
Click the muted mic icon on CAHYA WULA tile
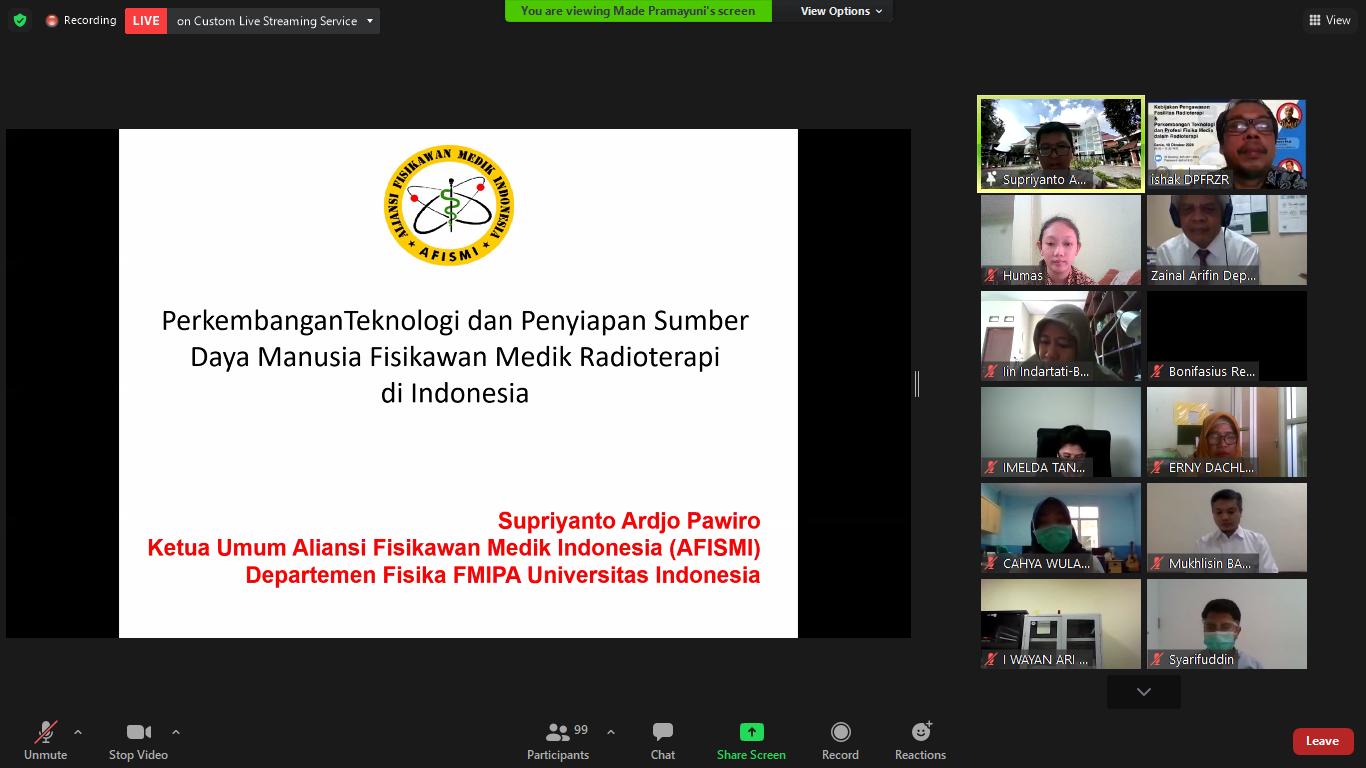(992, 564)
